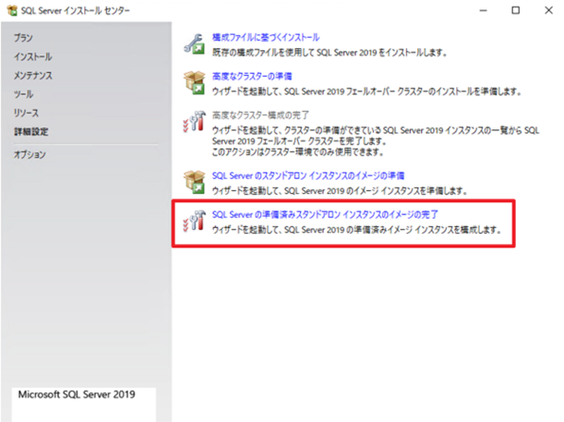Click the wrench icon beside 構成ファイルに基づくインストール
The height and width of the screenshot is (422, 564).
click(194, 44)
